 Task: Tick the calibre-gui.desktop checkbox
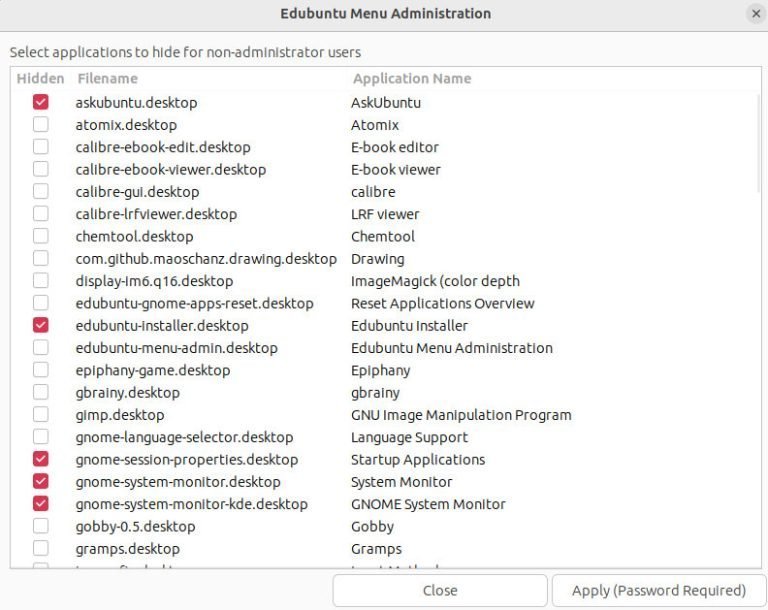(41, 191)
